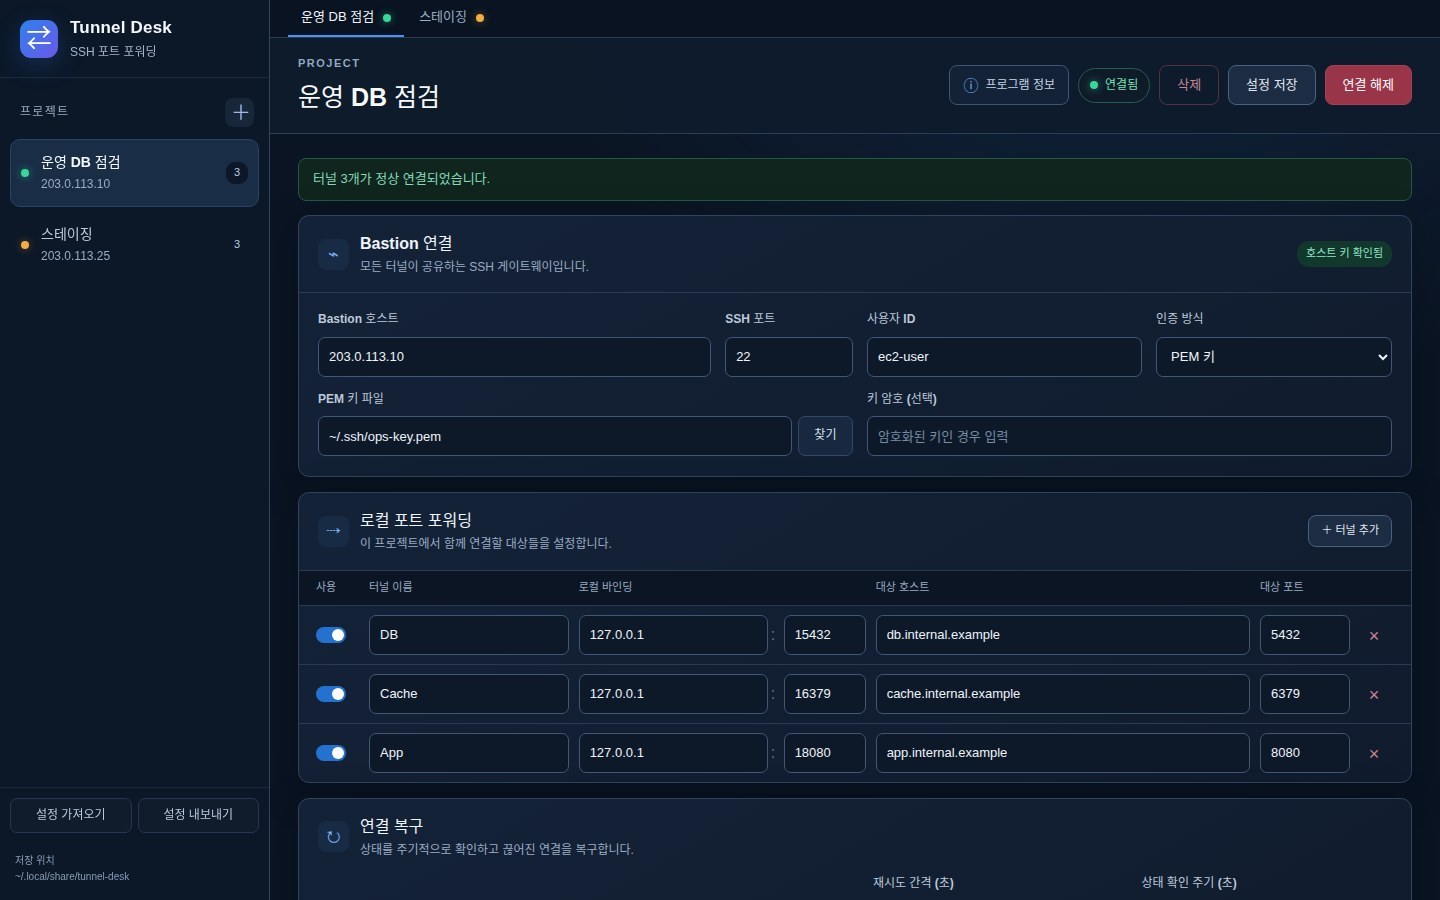Disable the Cache tunnel switch

tap(331, 694)
